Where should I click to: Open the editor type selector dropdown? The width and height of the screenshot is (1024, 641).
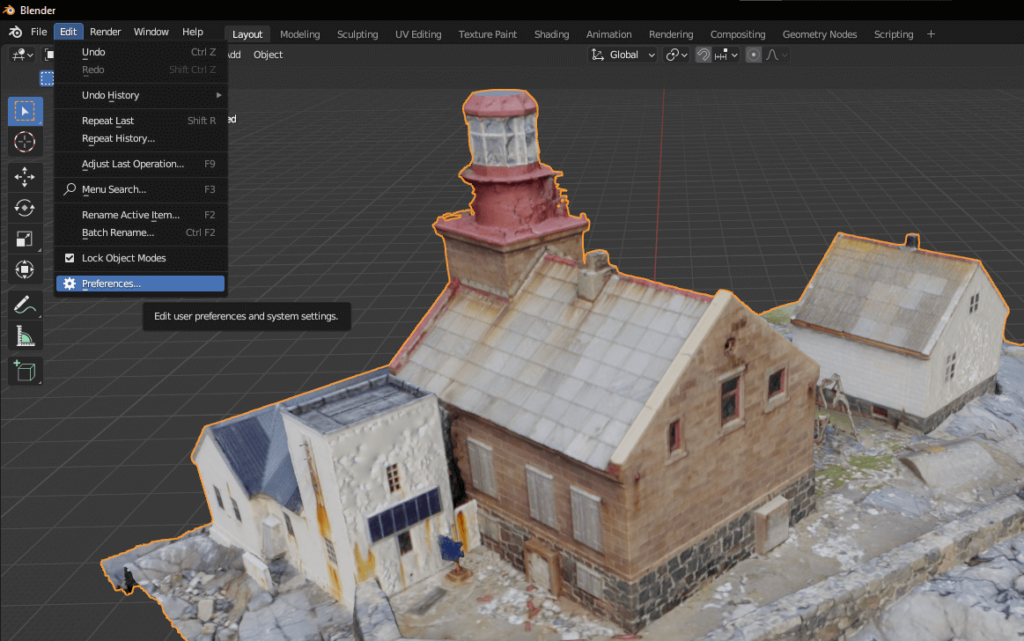point(22,55)
